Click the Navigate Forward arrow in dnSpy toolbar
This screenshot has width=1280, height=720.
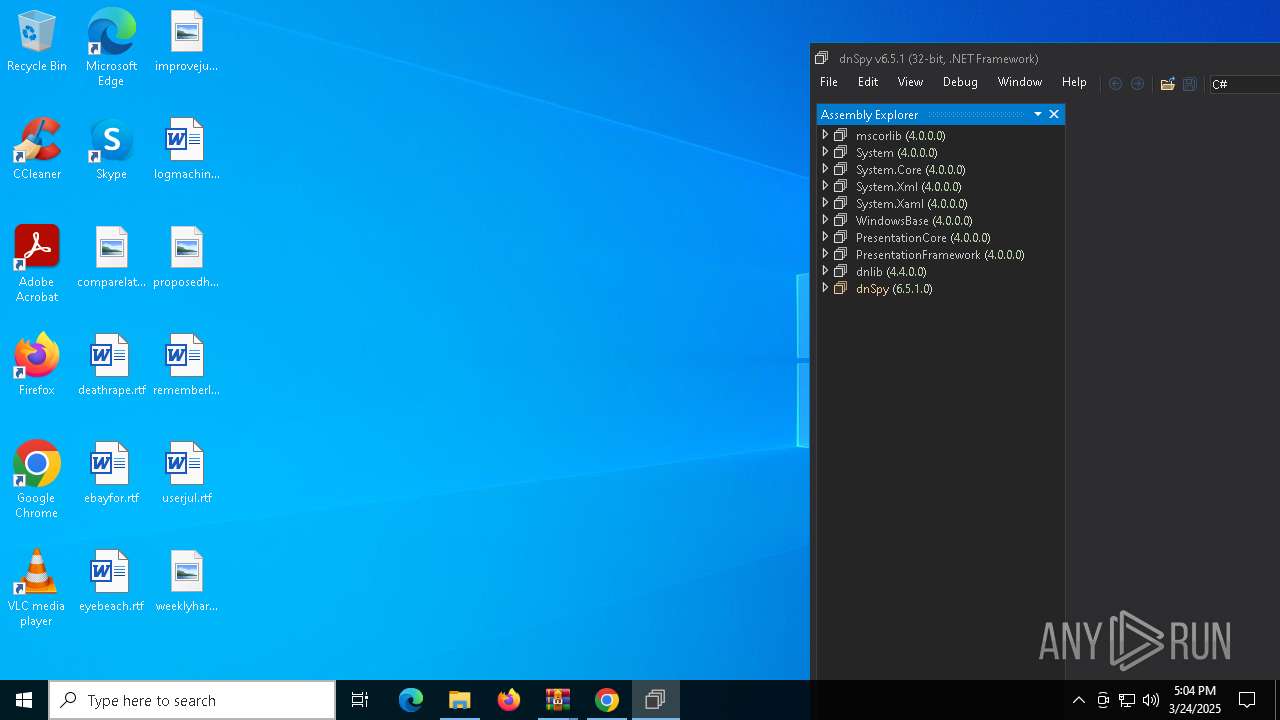point(1137,84)
